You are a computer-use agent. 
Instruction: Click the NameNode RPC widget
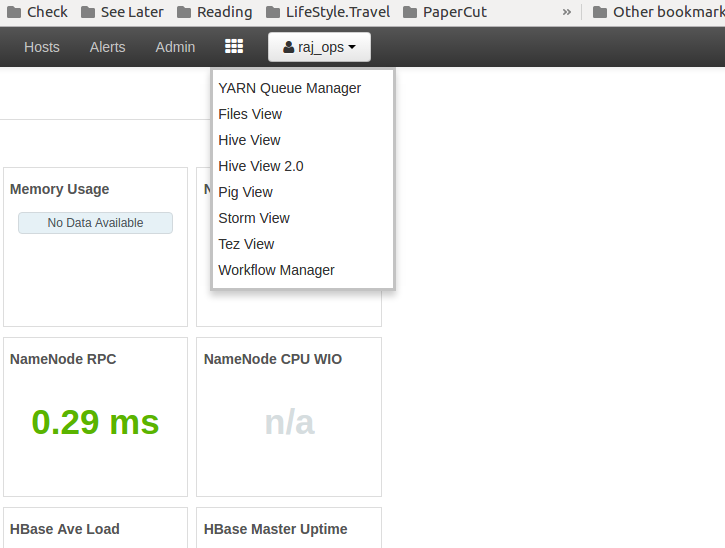[x=95, y=416]
